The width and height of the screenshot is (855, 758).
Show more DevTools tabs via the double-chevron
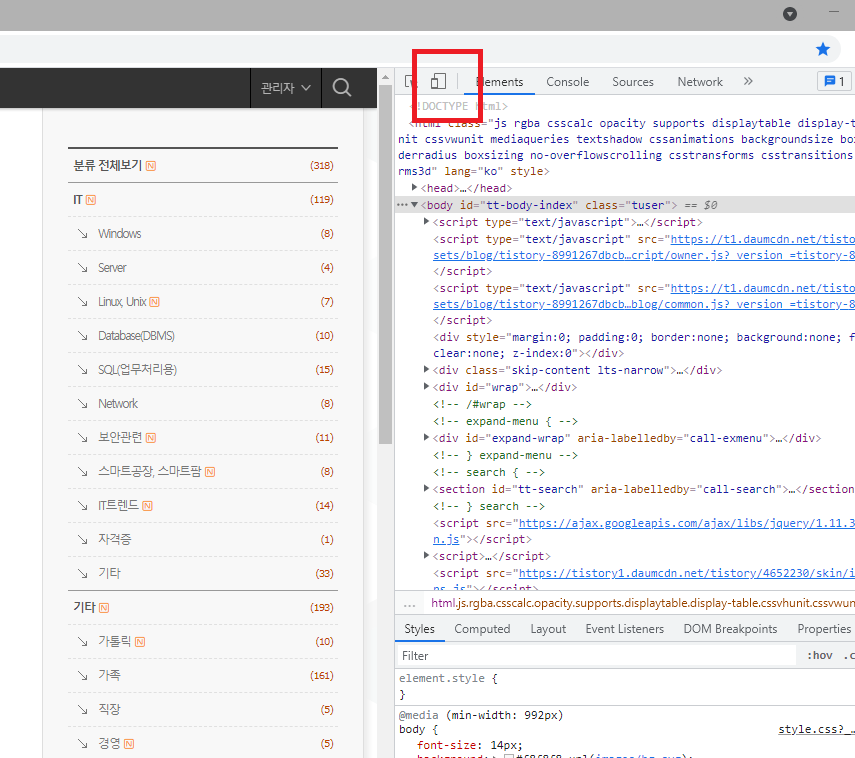(x=748, y=81)
